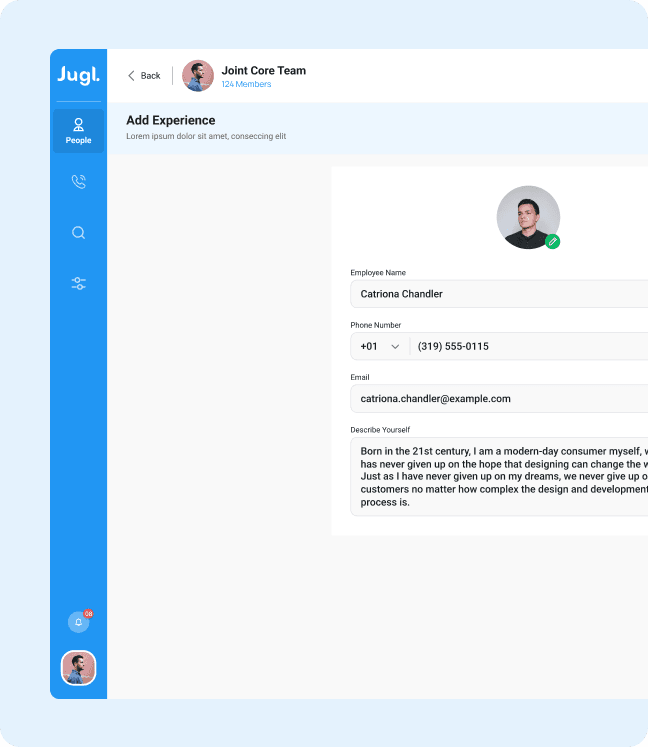Go Back using the header button
The height and width of the screenshot is (747, 648).
144,76
